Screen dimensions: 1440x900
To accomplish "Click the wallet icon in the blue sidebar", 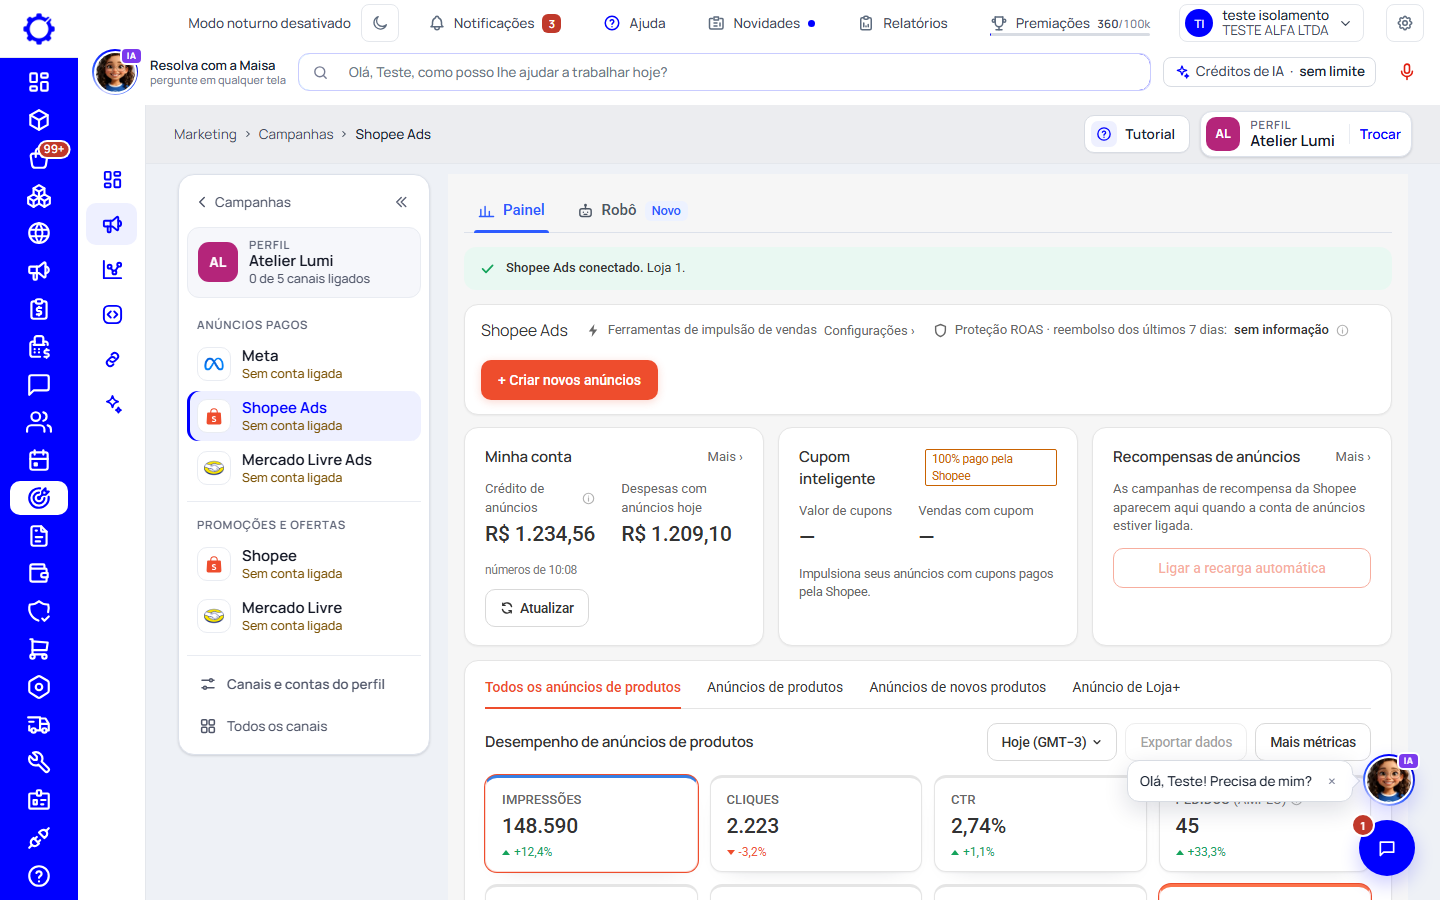I will point(39,573).
